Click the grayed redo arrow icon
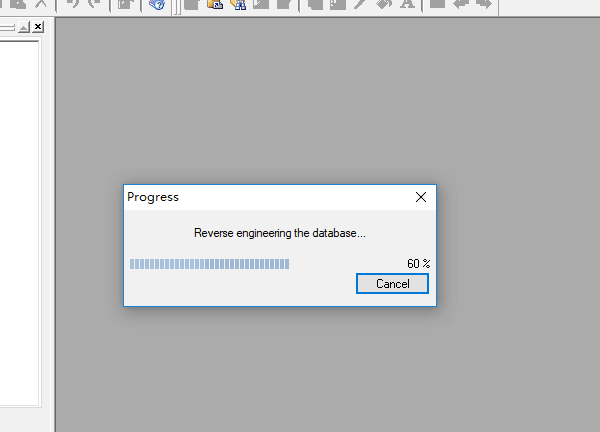 tap(94, 4)
